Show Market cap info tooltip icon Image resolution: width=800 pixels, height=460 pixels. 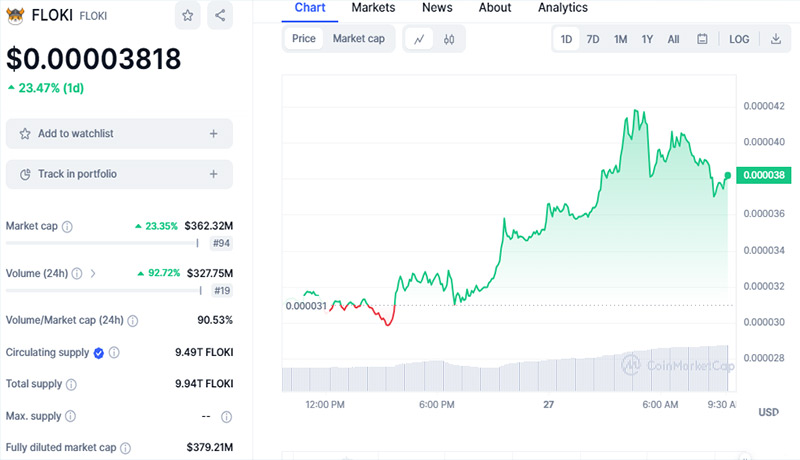click(x=67, y=226)
